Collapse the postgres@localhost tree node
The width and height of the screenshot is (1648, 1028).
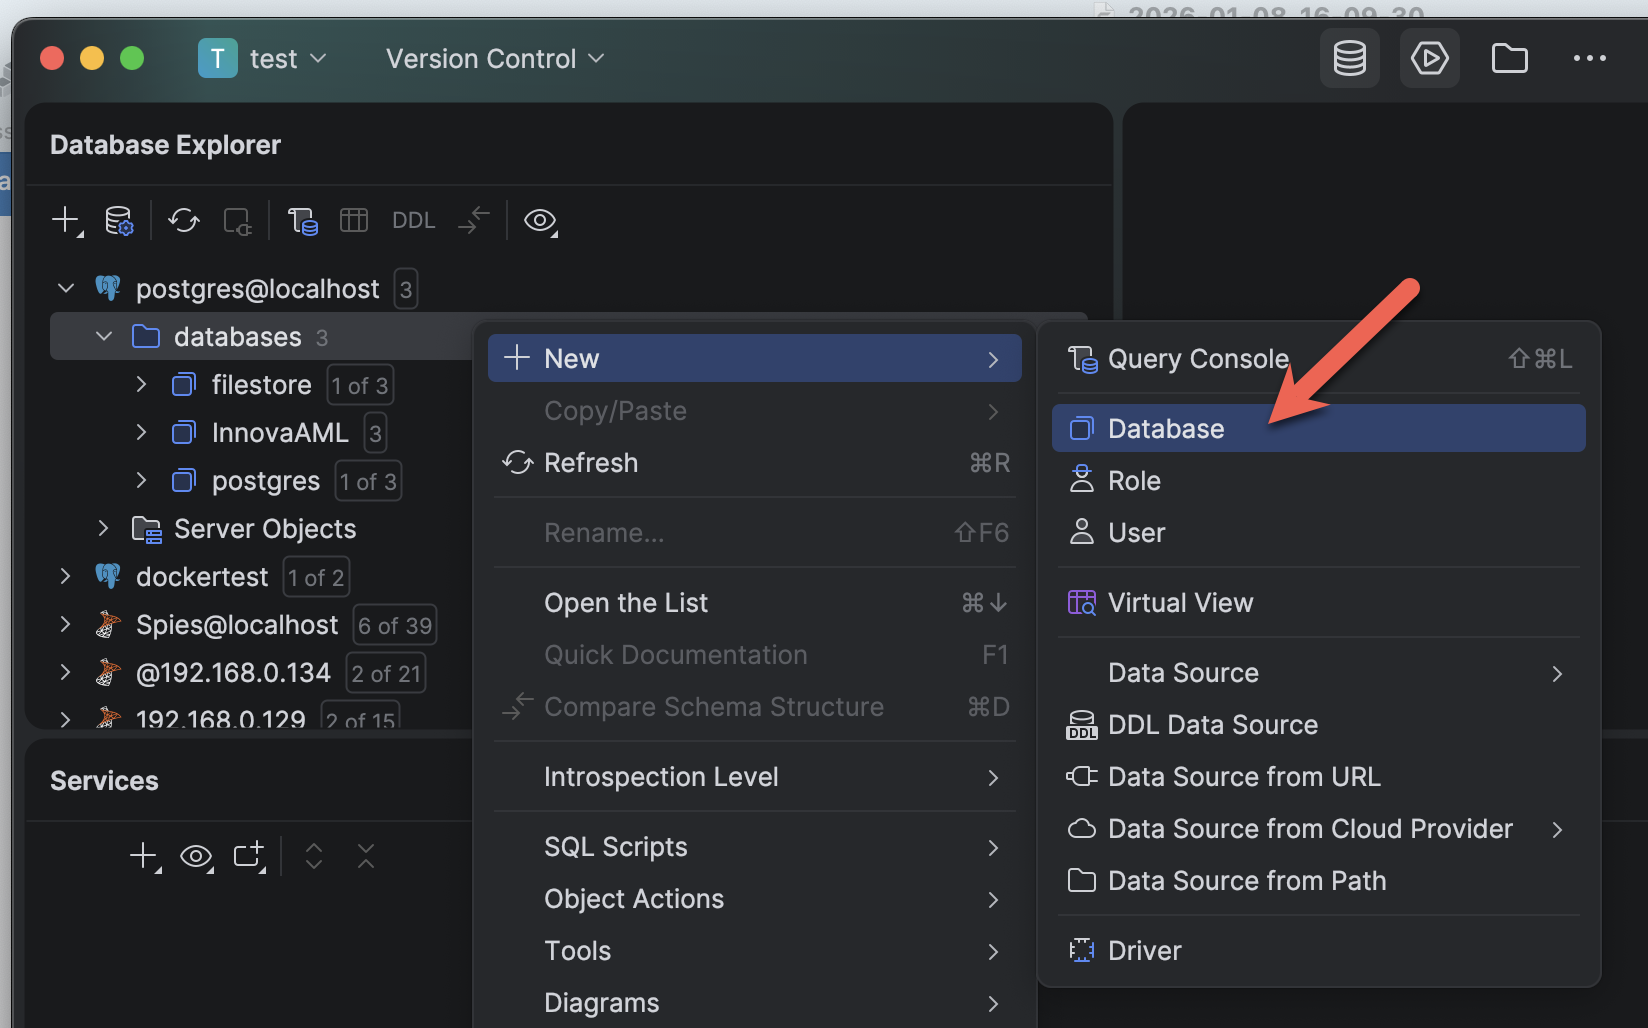point(66,289)
